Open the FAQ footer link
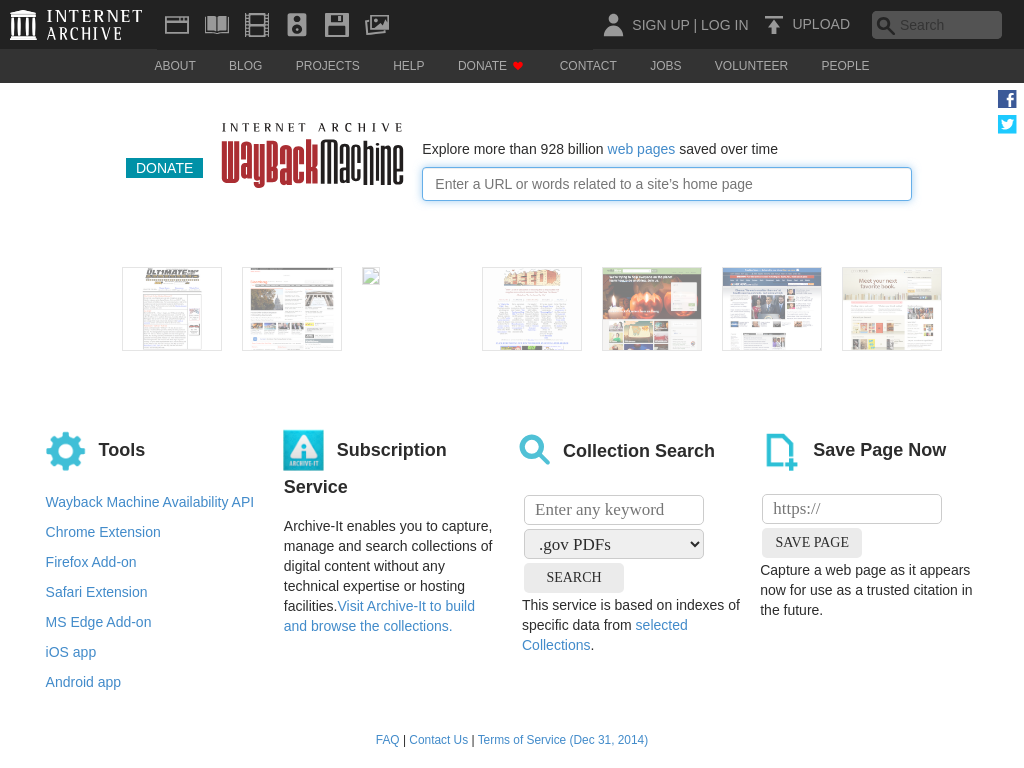Viewport: 1024px width, 768px height. click(x=387, y=740)
